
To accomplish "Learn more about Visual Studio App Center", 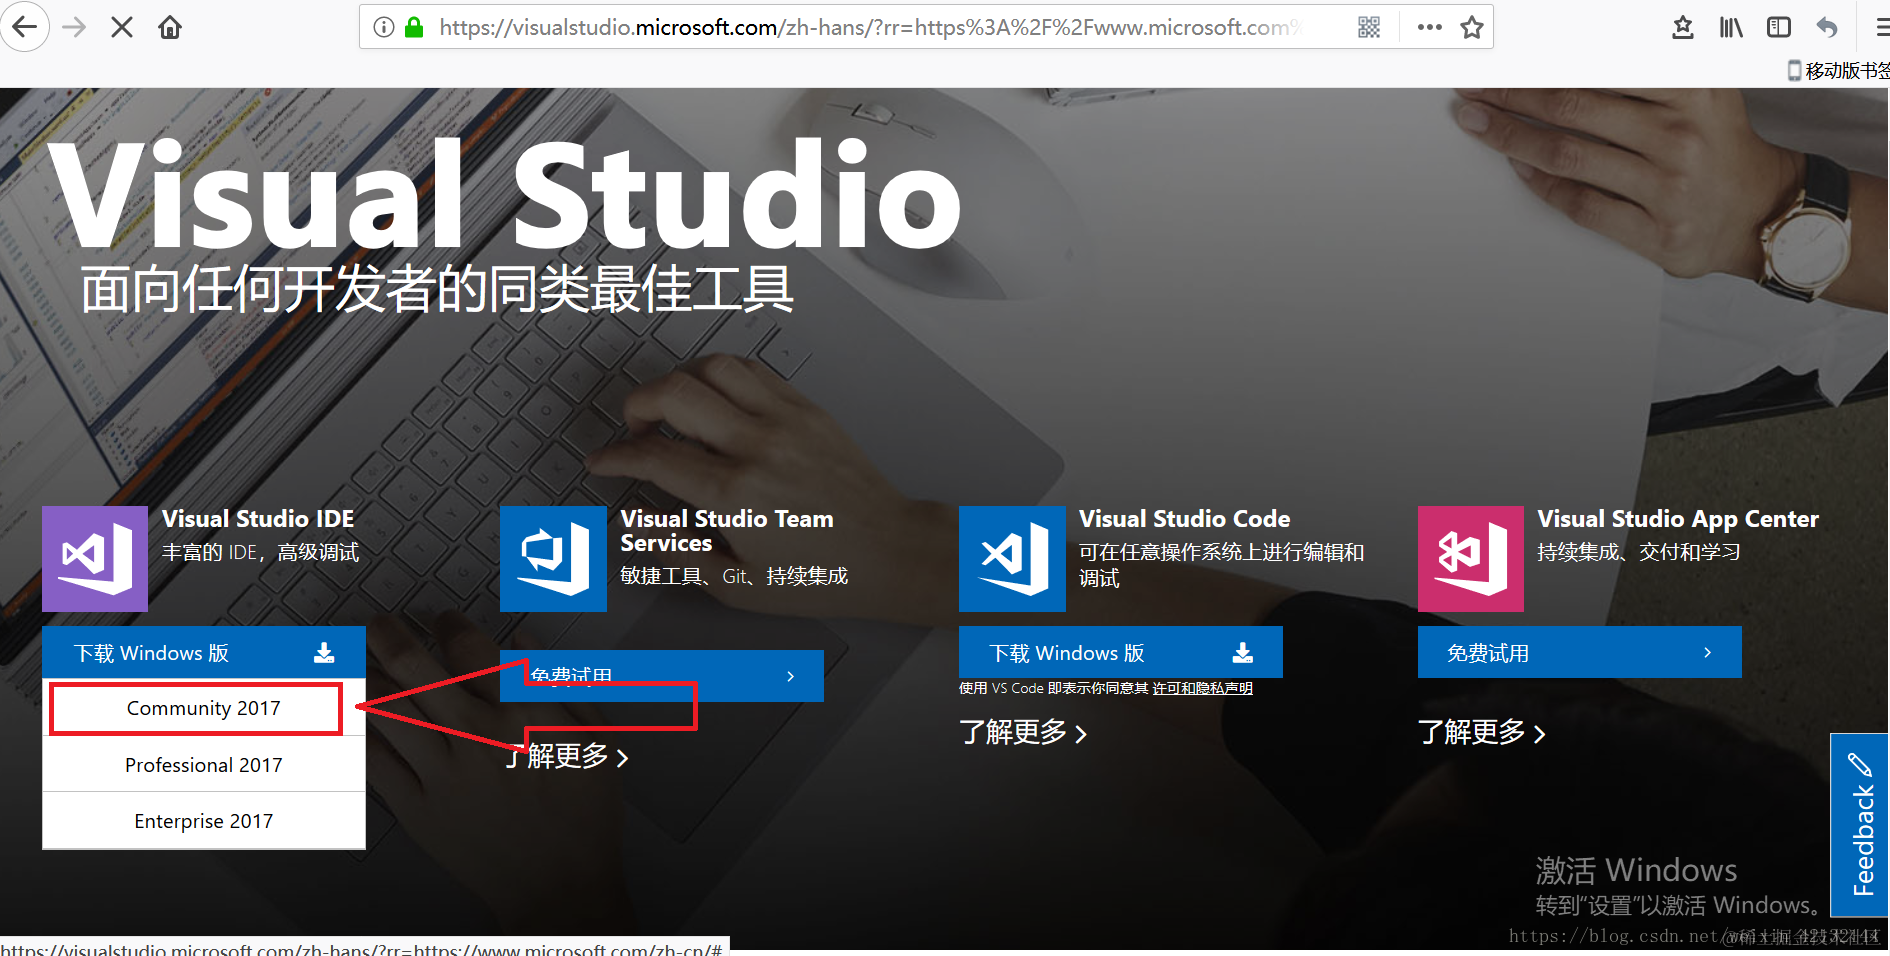I will tap(1482, 733).
